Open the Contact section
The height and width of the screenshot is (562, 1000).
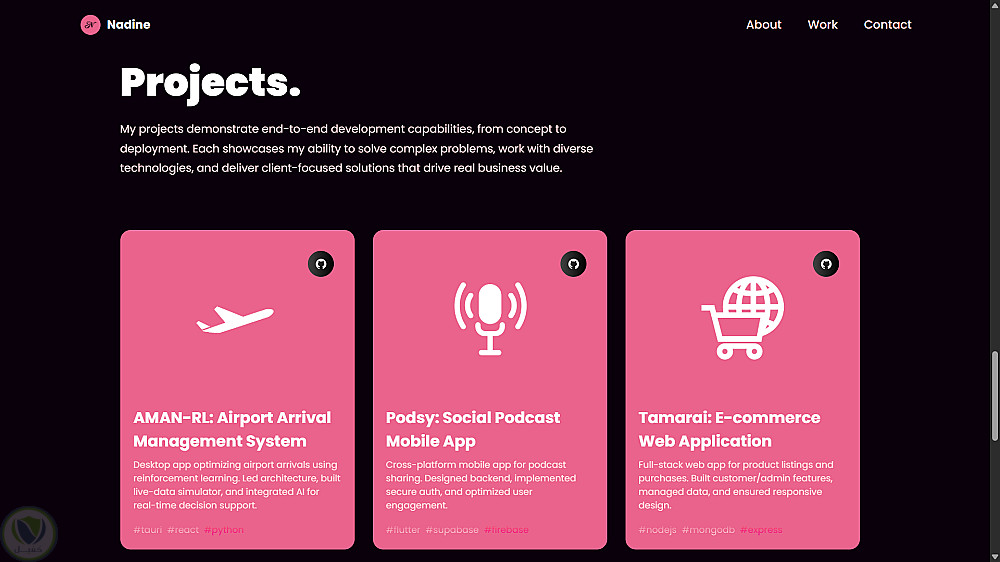(x=888, y=25)
